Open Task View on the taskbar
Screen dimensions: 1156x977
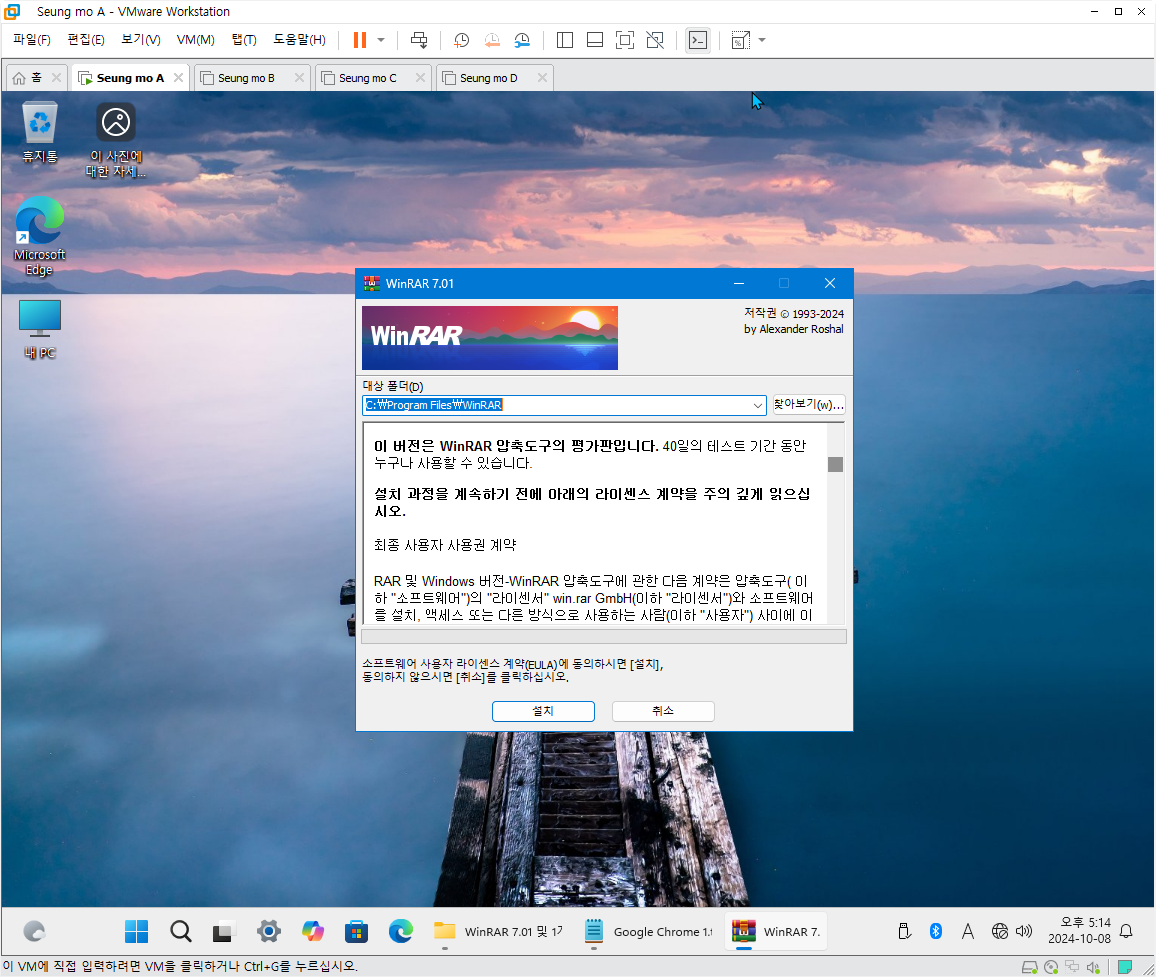tap(223, 931)
